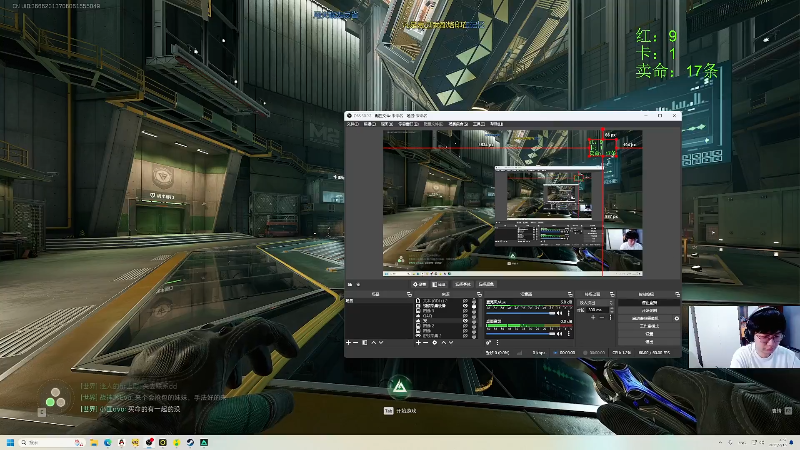Remove the selected source in Sources panel
Screen dimensions: 800x450
click(x=426, y=343)
